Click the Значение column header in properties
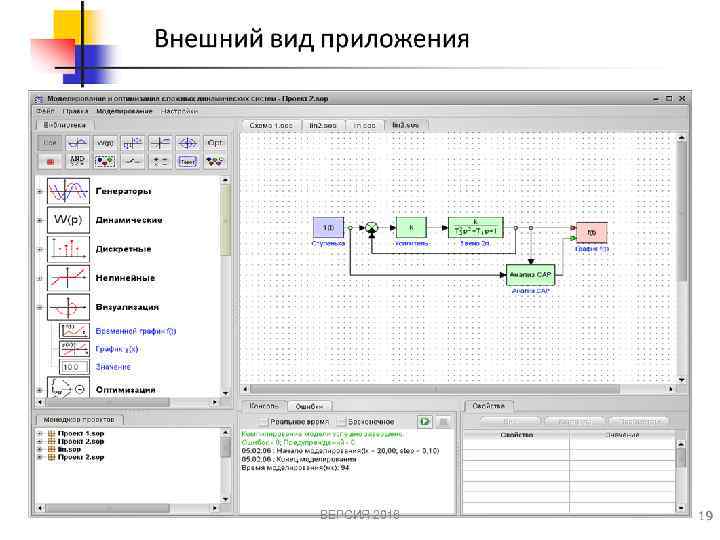This screenshot has width=720, height=540. pyautogui.click(x=623, y=435)
